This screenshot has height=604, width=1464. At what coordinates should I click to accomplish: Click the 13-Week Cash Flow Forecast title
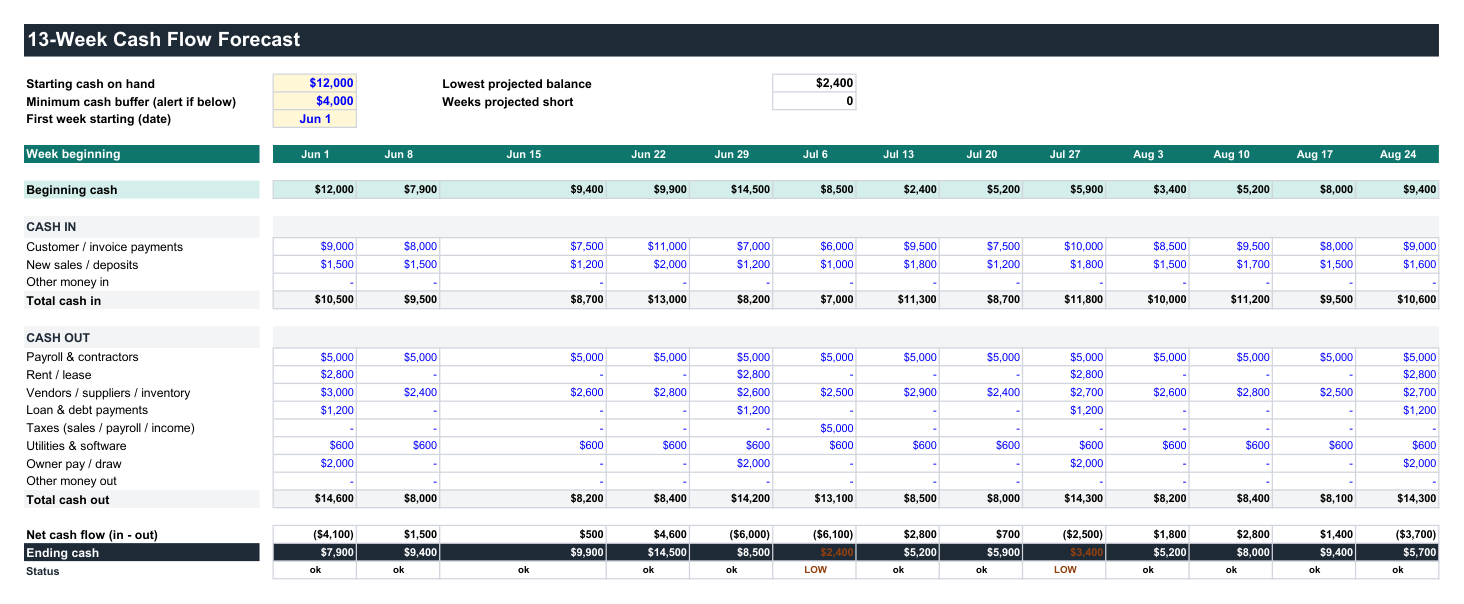pos(164,40)
